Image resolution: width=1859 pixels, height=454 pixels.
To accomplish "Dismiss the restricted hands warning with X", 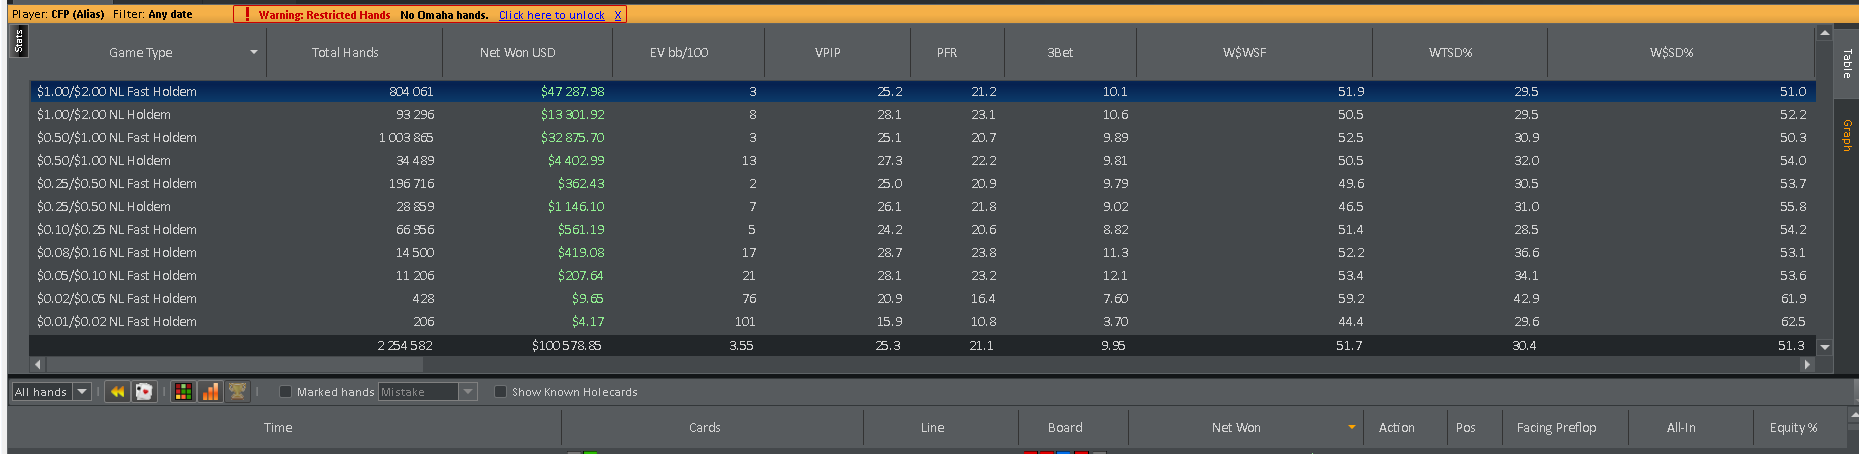I will point(618,15).
